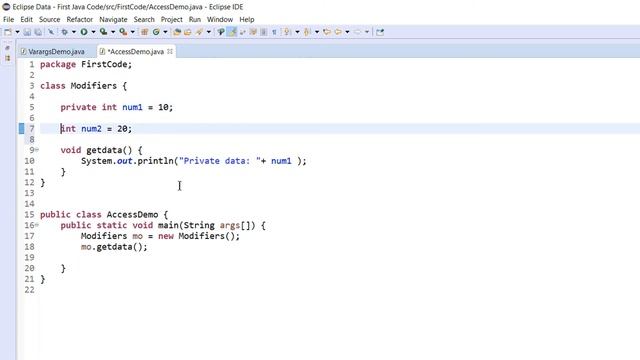This screenshot has width=640, height=360.
Task: Click the Next Annotation icon
Action: 287,32
